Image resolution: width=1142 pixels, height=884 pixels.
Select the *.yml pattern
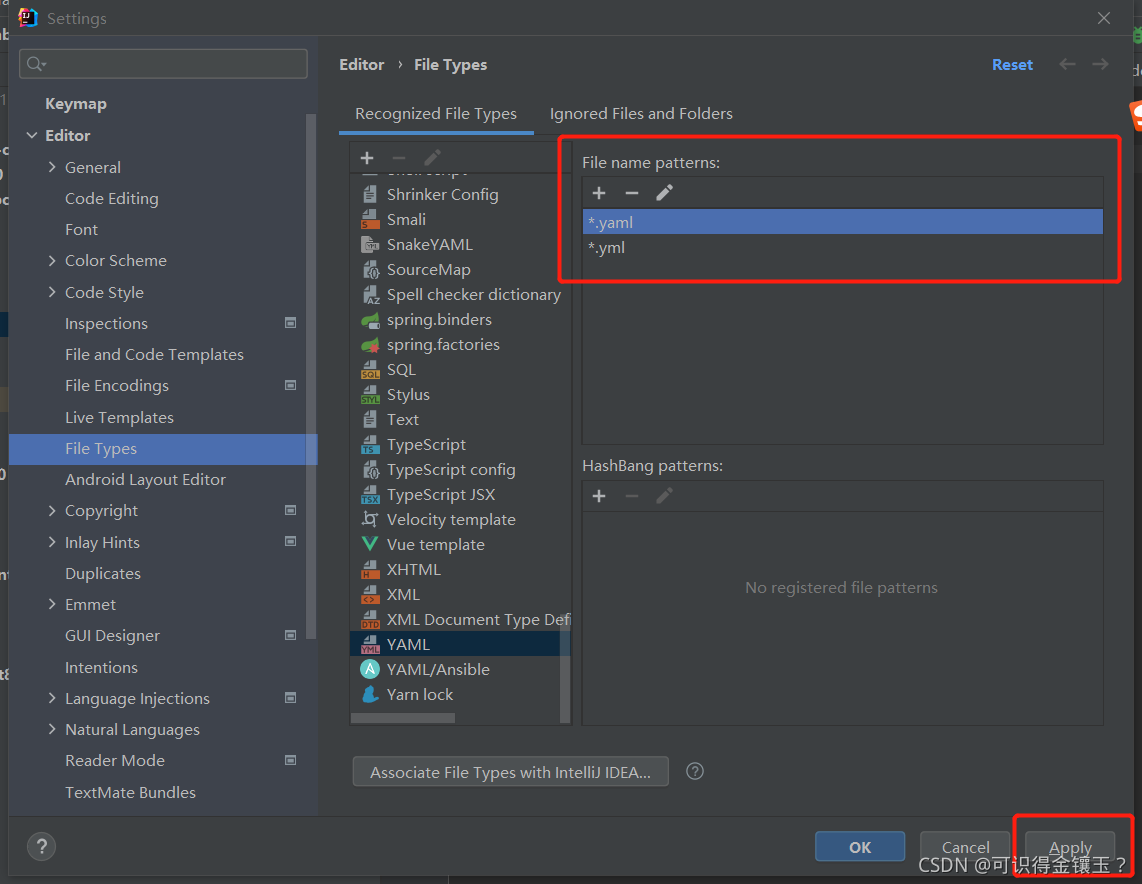(843, 248)
